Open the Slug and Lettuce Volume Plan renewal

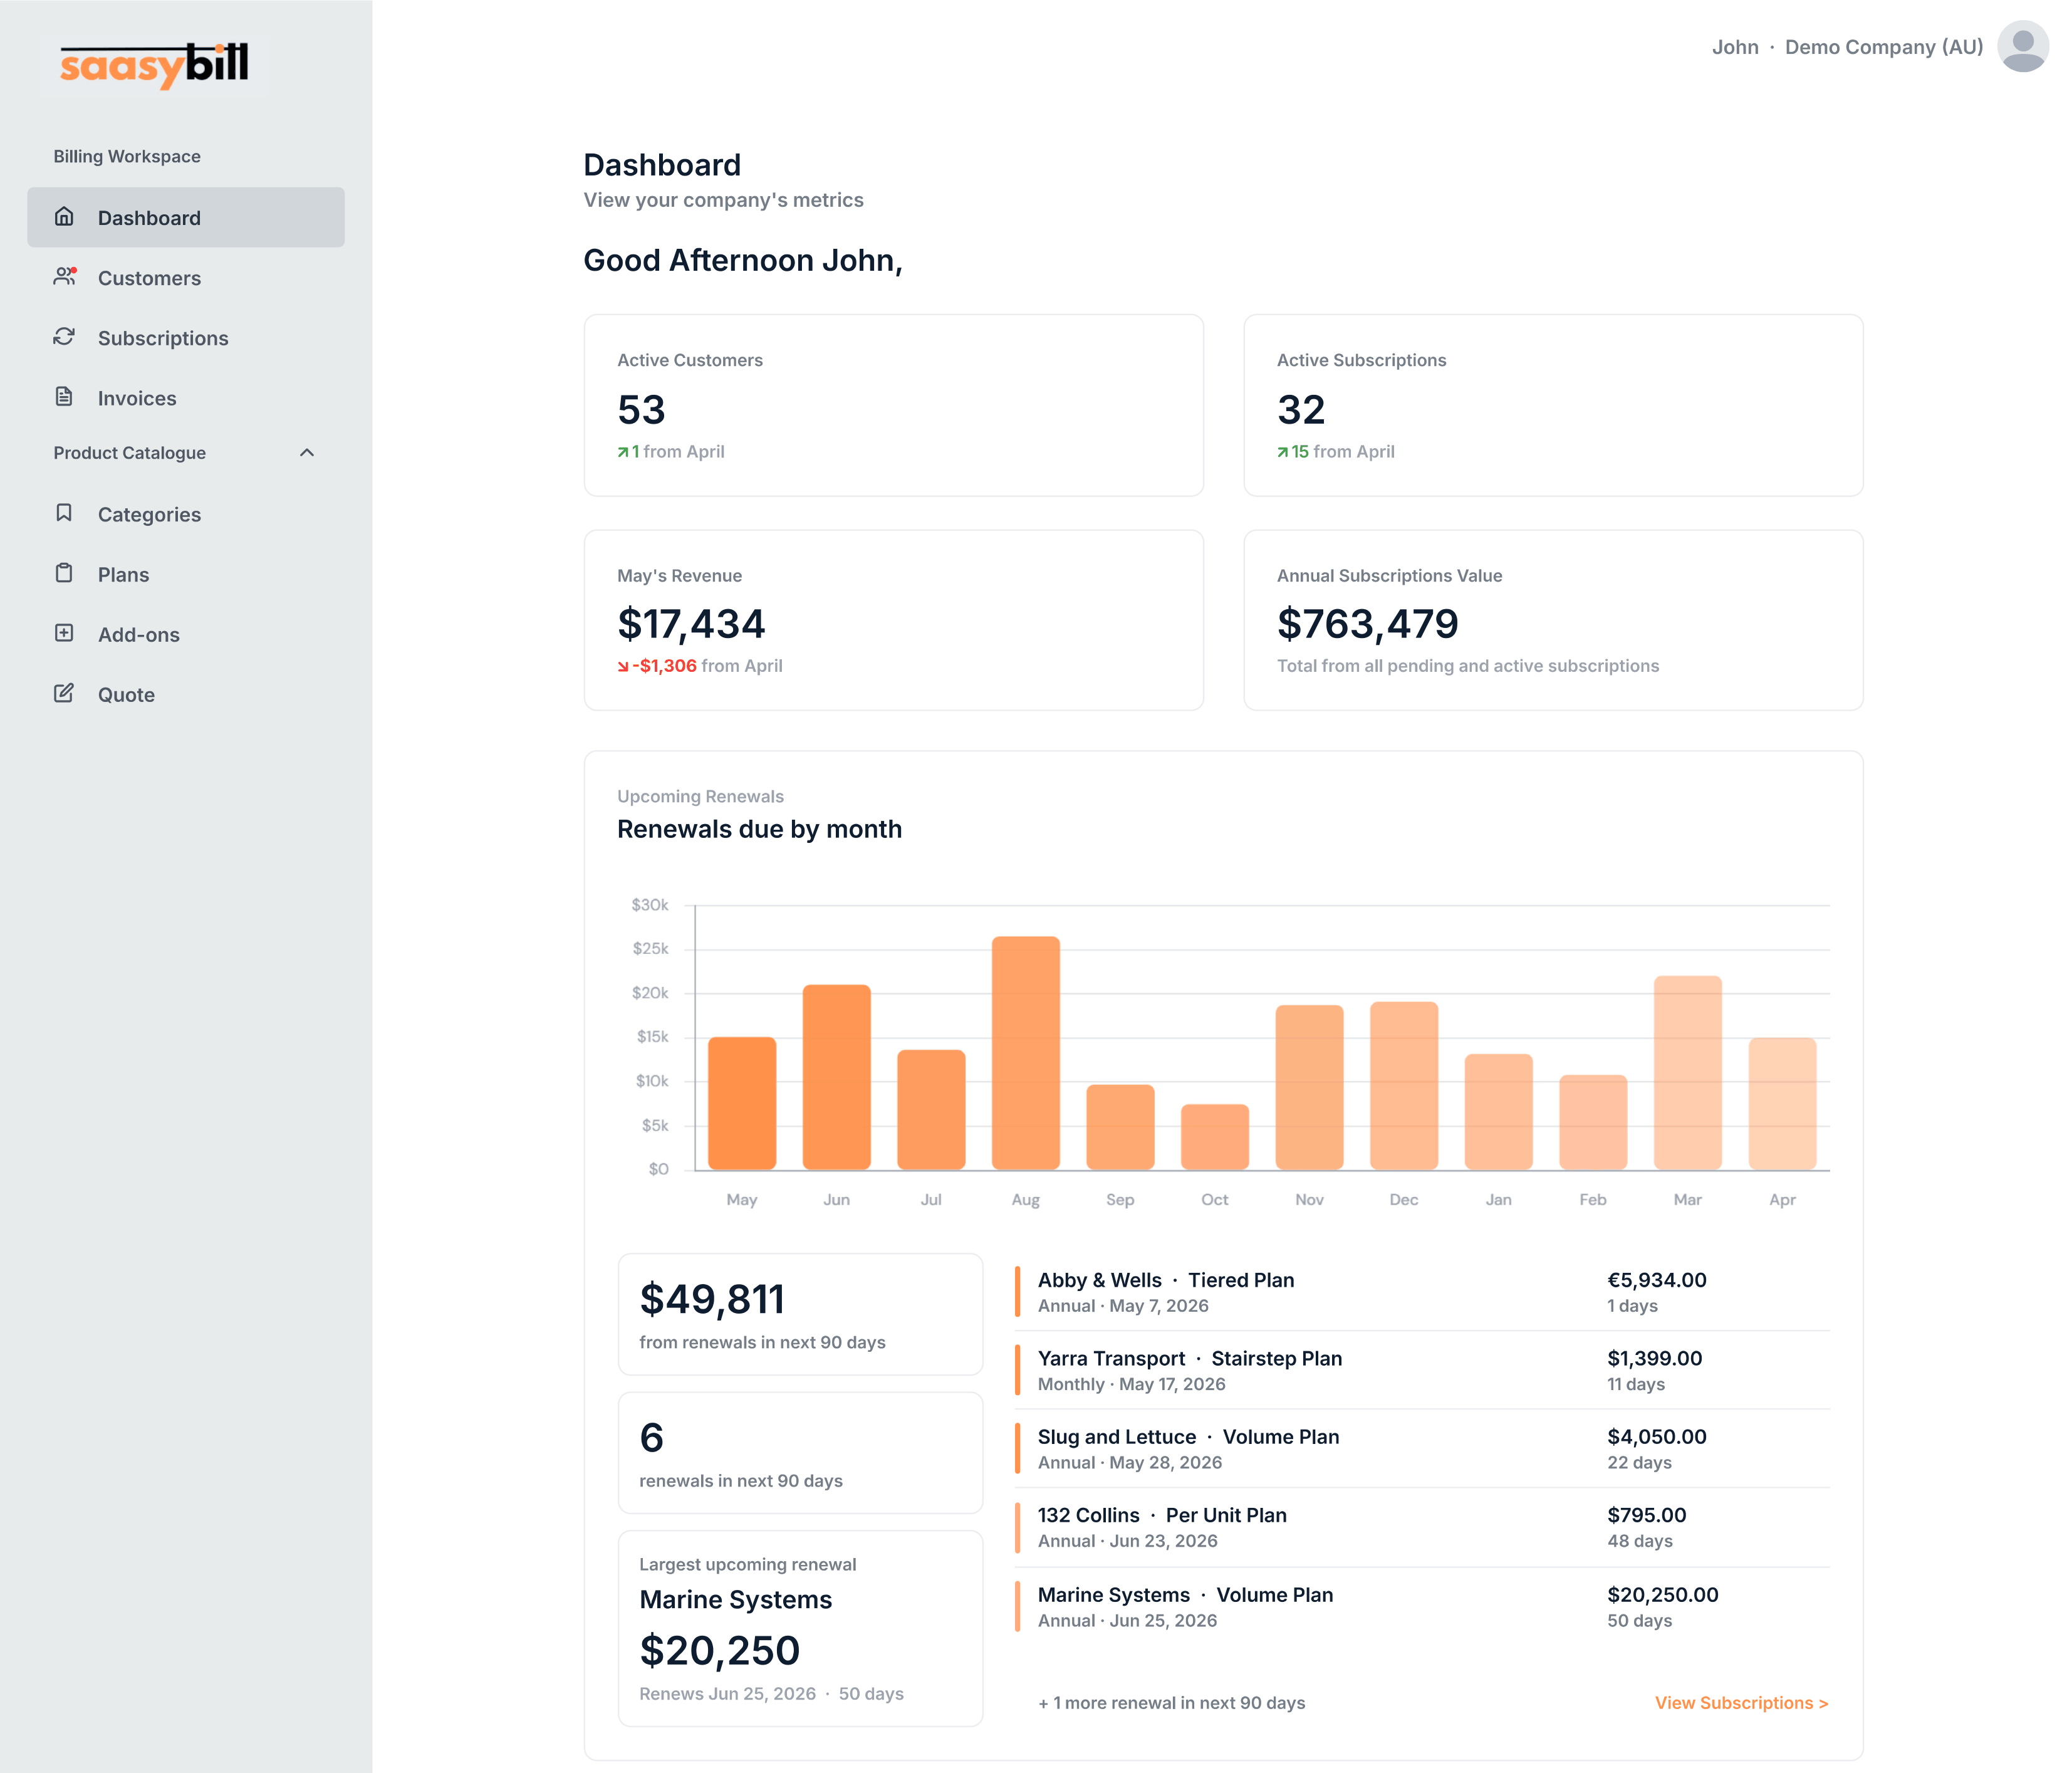pyautogui.click(x=1422, y=1449)
